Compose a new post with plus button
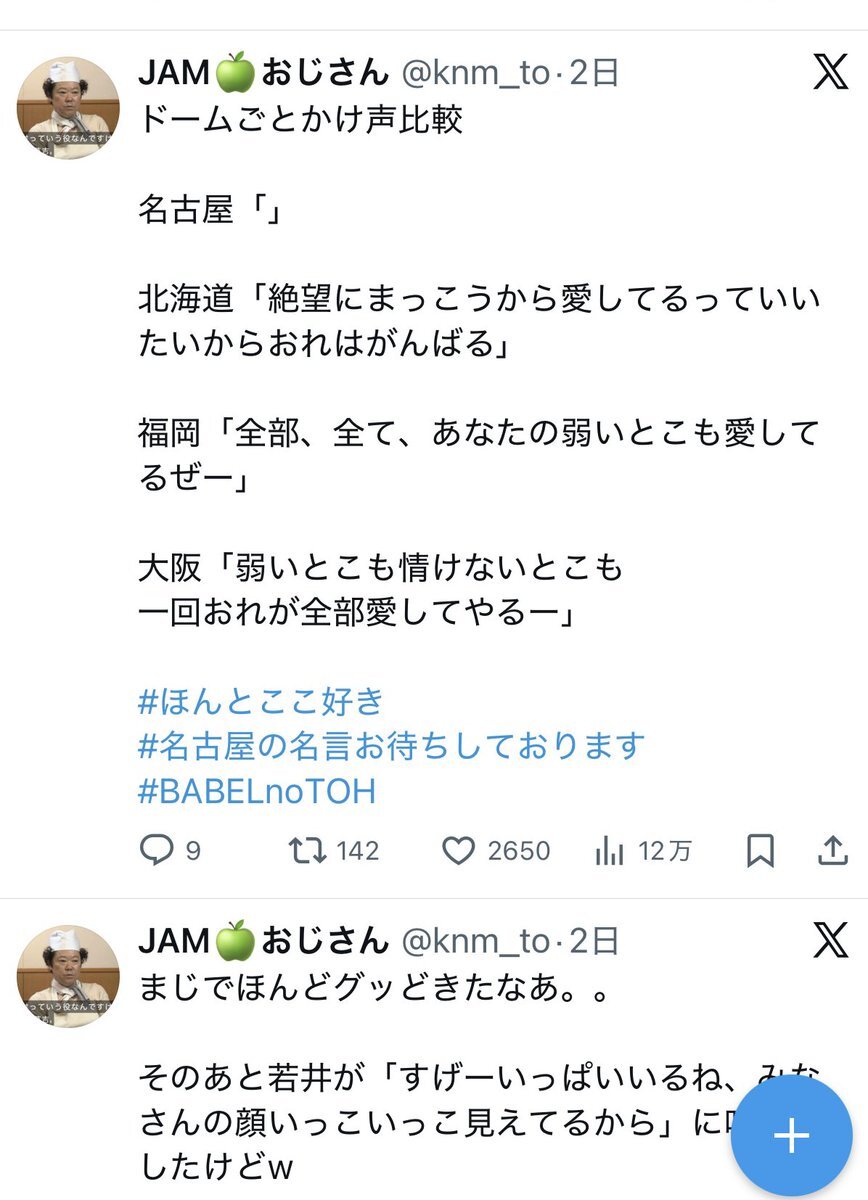868x1200 pixels. tap(792, 1135)
